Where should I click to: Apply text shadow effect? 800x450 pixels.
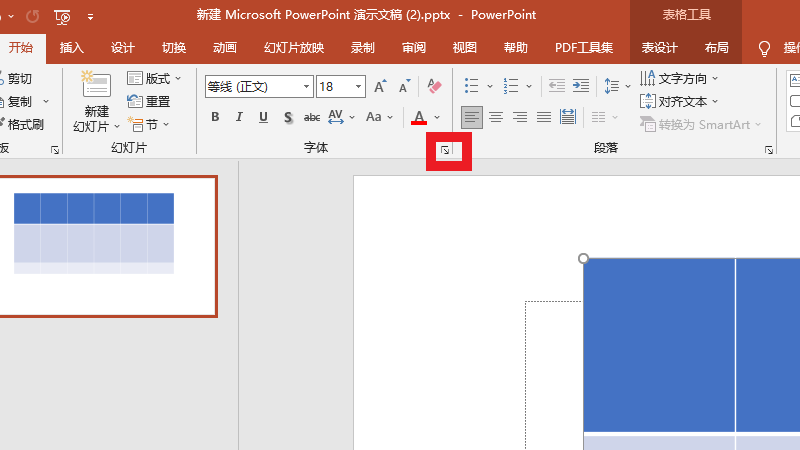coord(288,117)
